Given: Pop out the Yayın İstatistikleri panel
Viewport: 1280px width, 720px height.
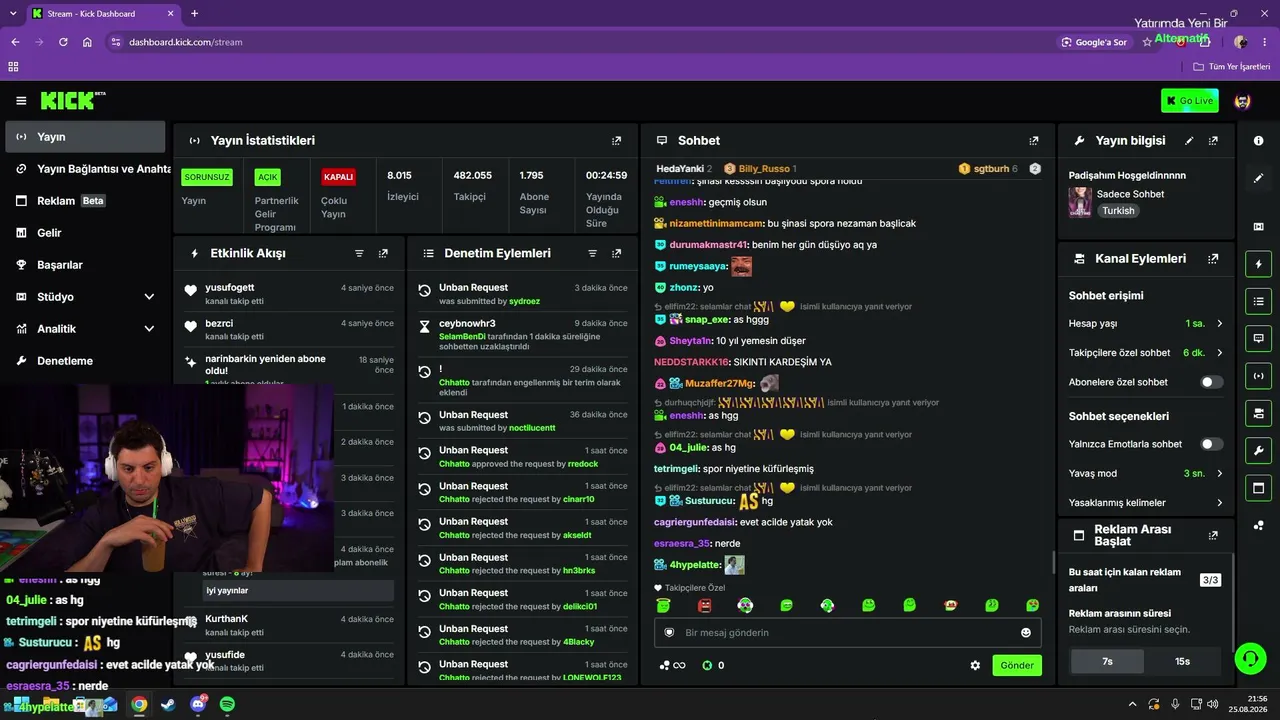Looking at the screenshot, I should pyautogui.click(x=616, y=141).
